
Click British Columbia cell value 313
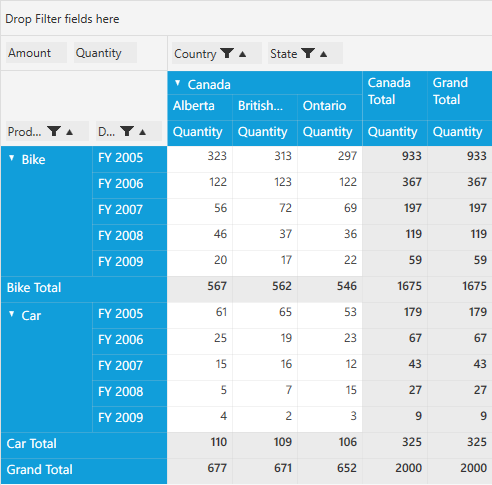pos(265,159)
